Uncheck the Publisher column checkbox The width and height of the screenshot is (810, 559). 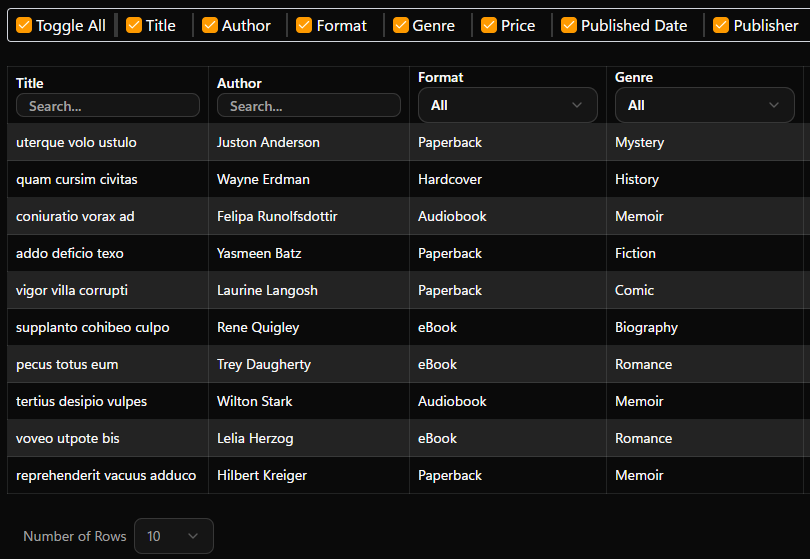point(721,26)
